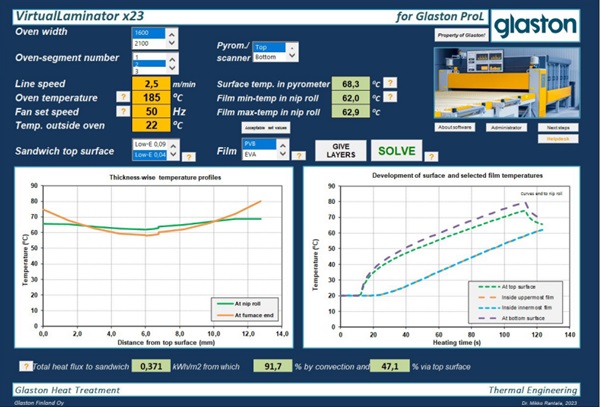Select 2100 in Oven width list
Image resolution: width=600 pixels, height=407 pixels.
tap(149, 43)
